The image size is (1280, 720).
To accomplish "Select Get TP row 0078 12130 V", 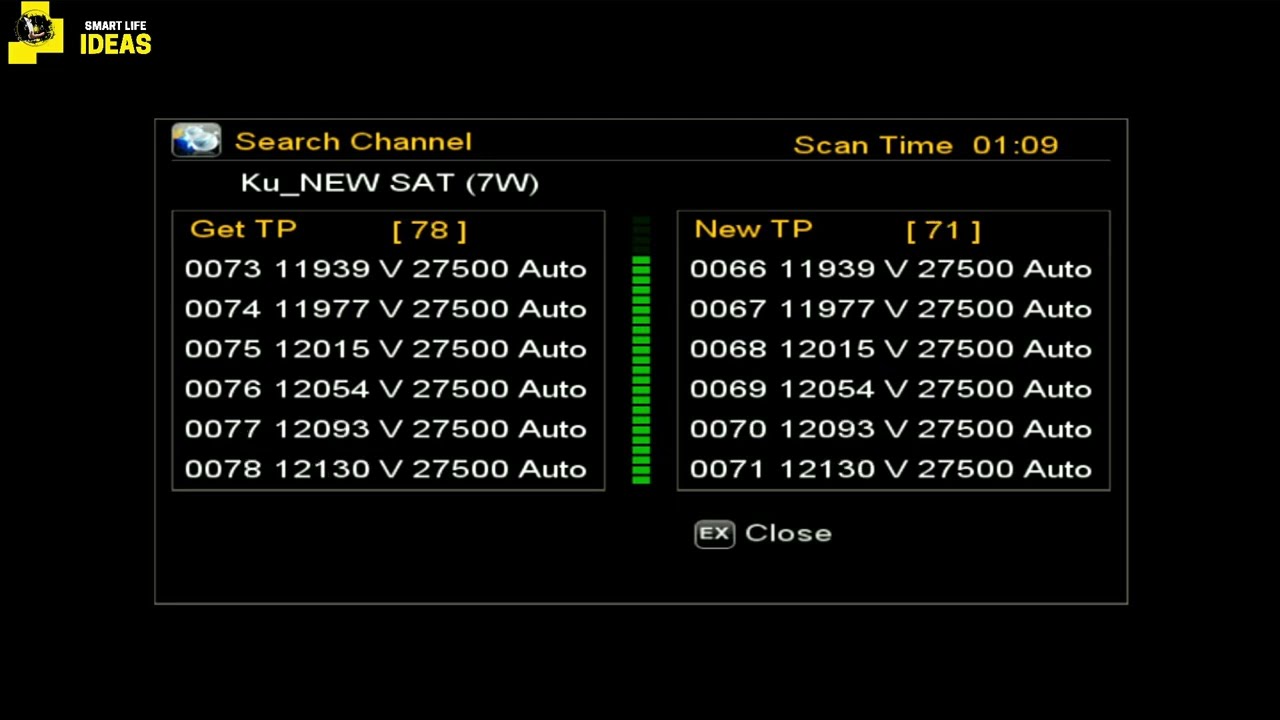I will tap(386, 469).
